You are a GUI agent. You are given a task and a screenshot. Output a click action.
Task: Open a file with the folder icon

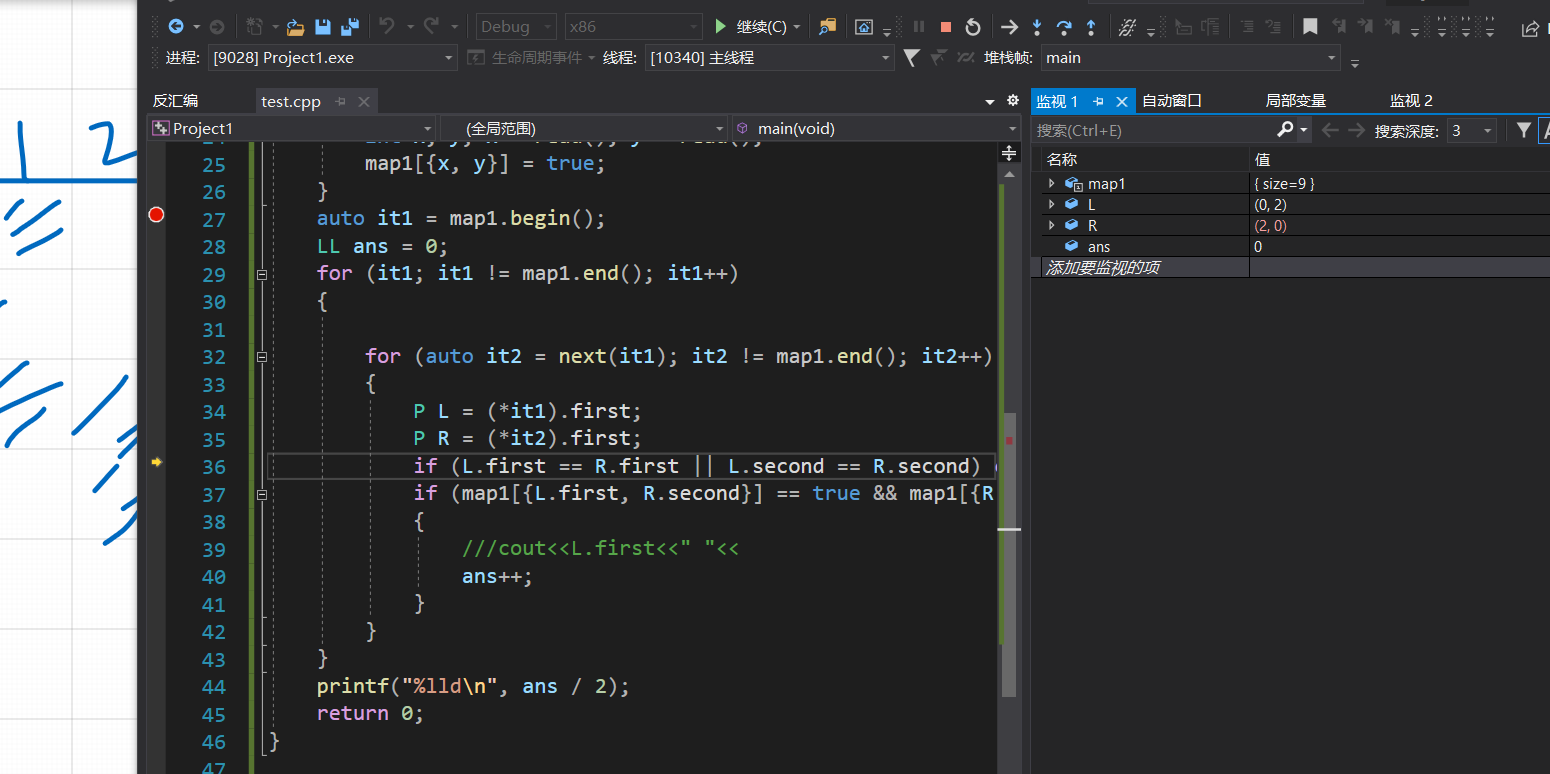click(295, 27)
